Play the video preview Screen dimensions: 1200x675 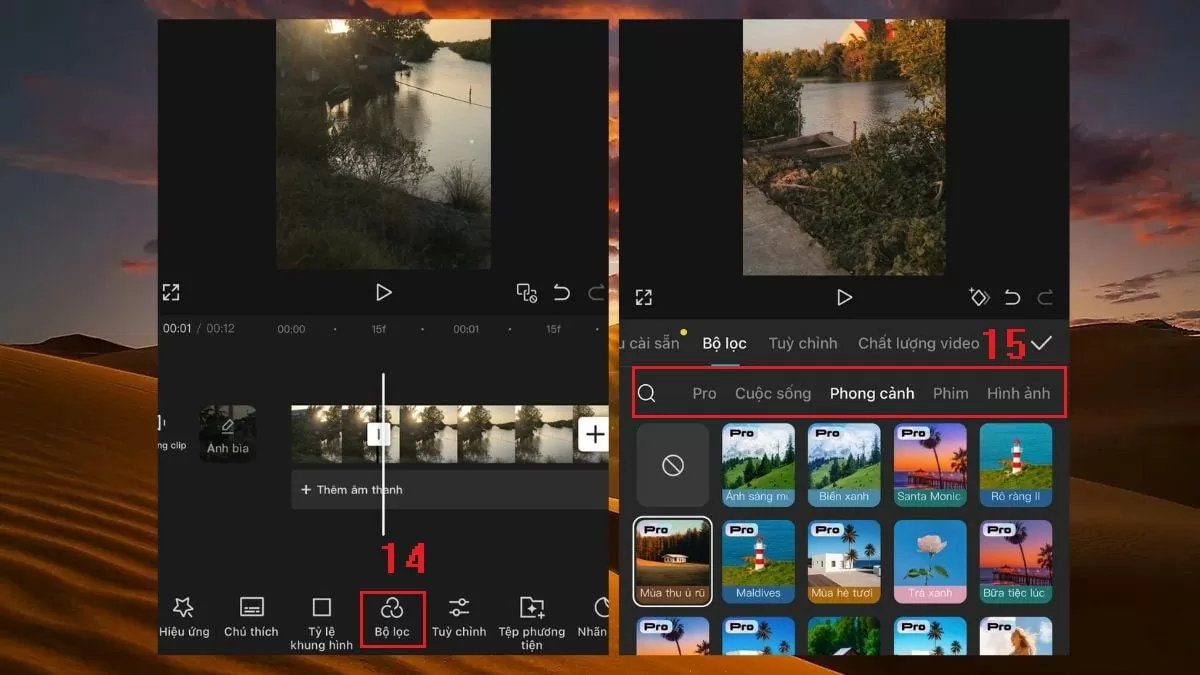click(383, 292)
